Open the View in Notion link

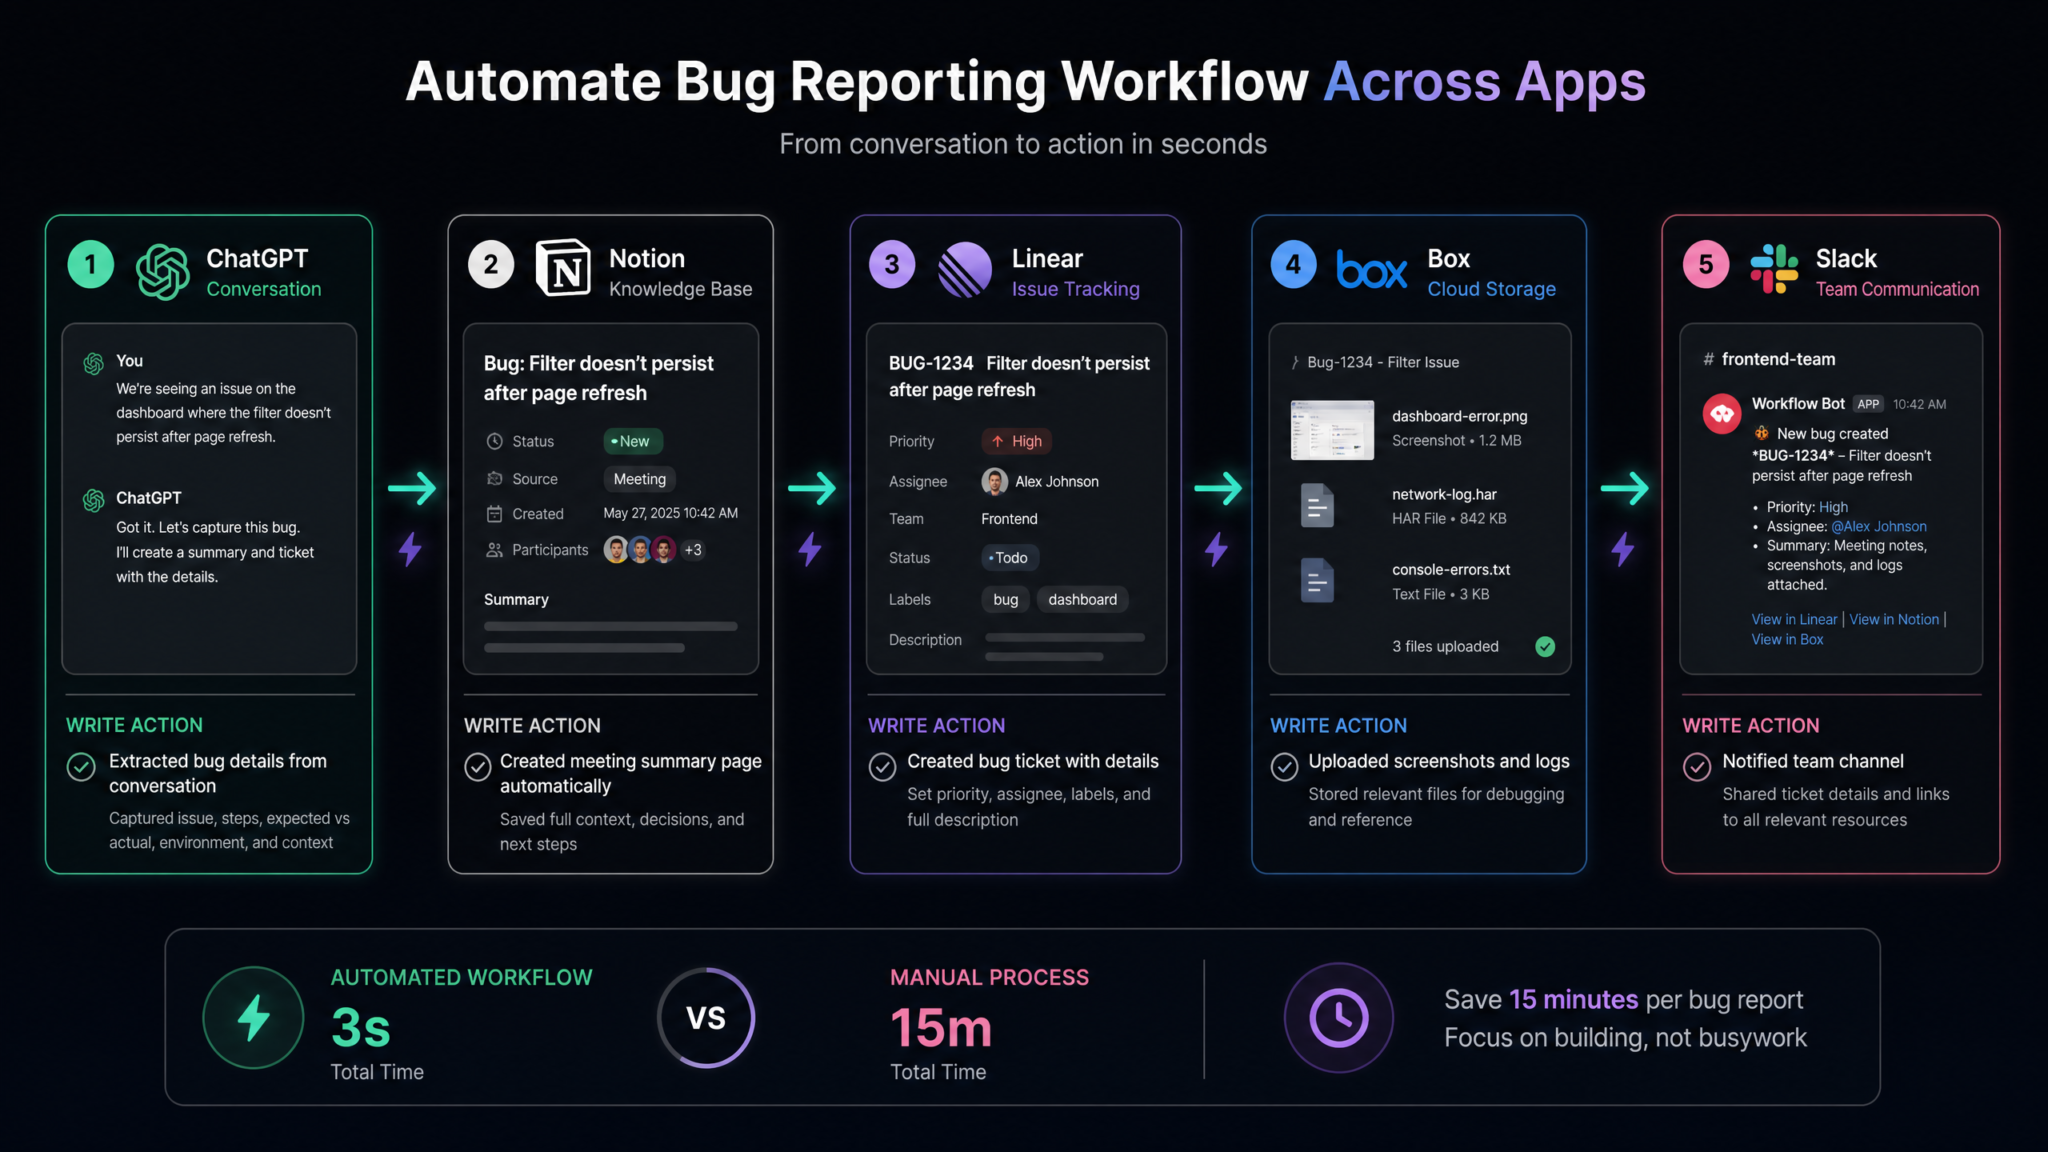coord(1894,620)
